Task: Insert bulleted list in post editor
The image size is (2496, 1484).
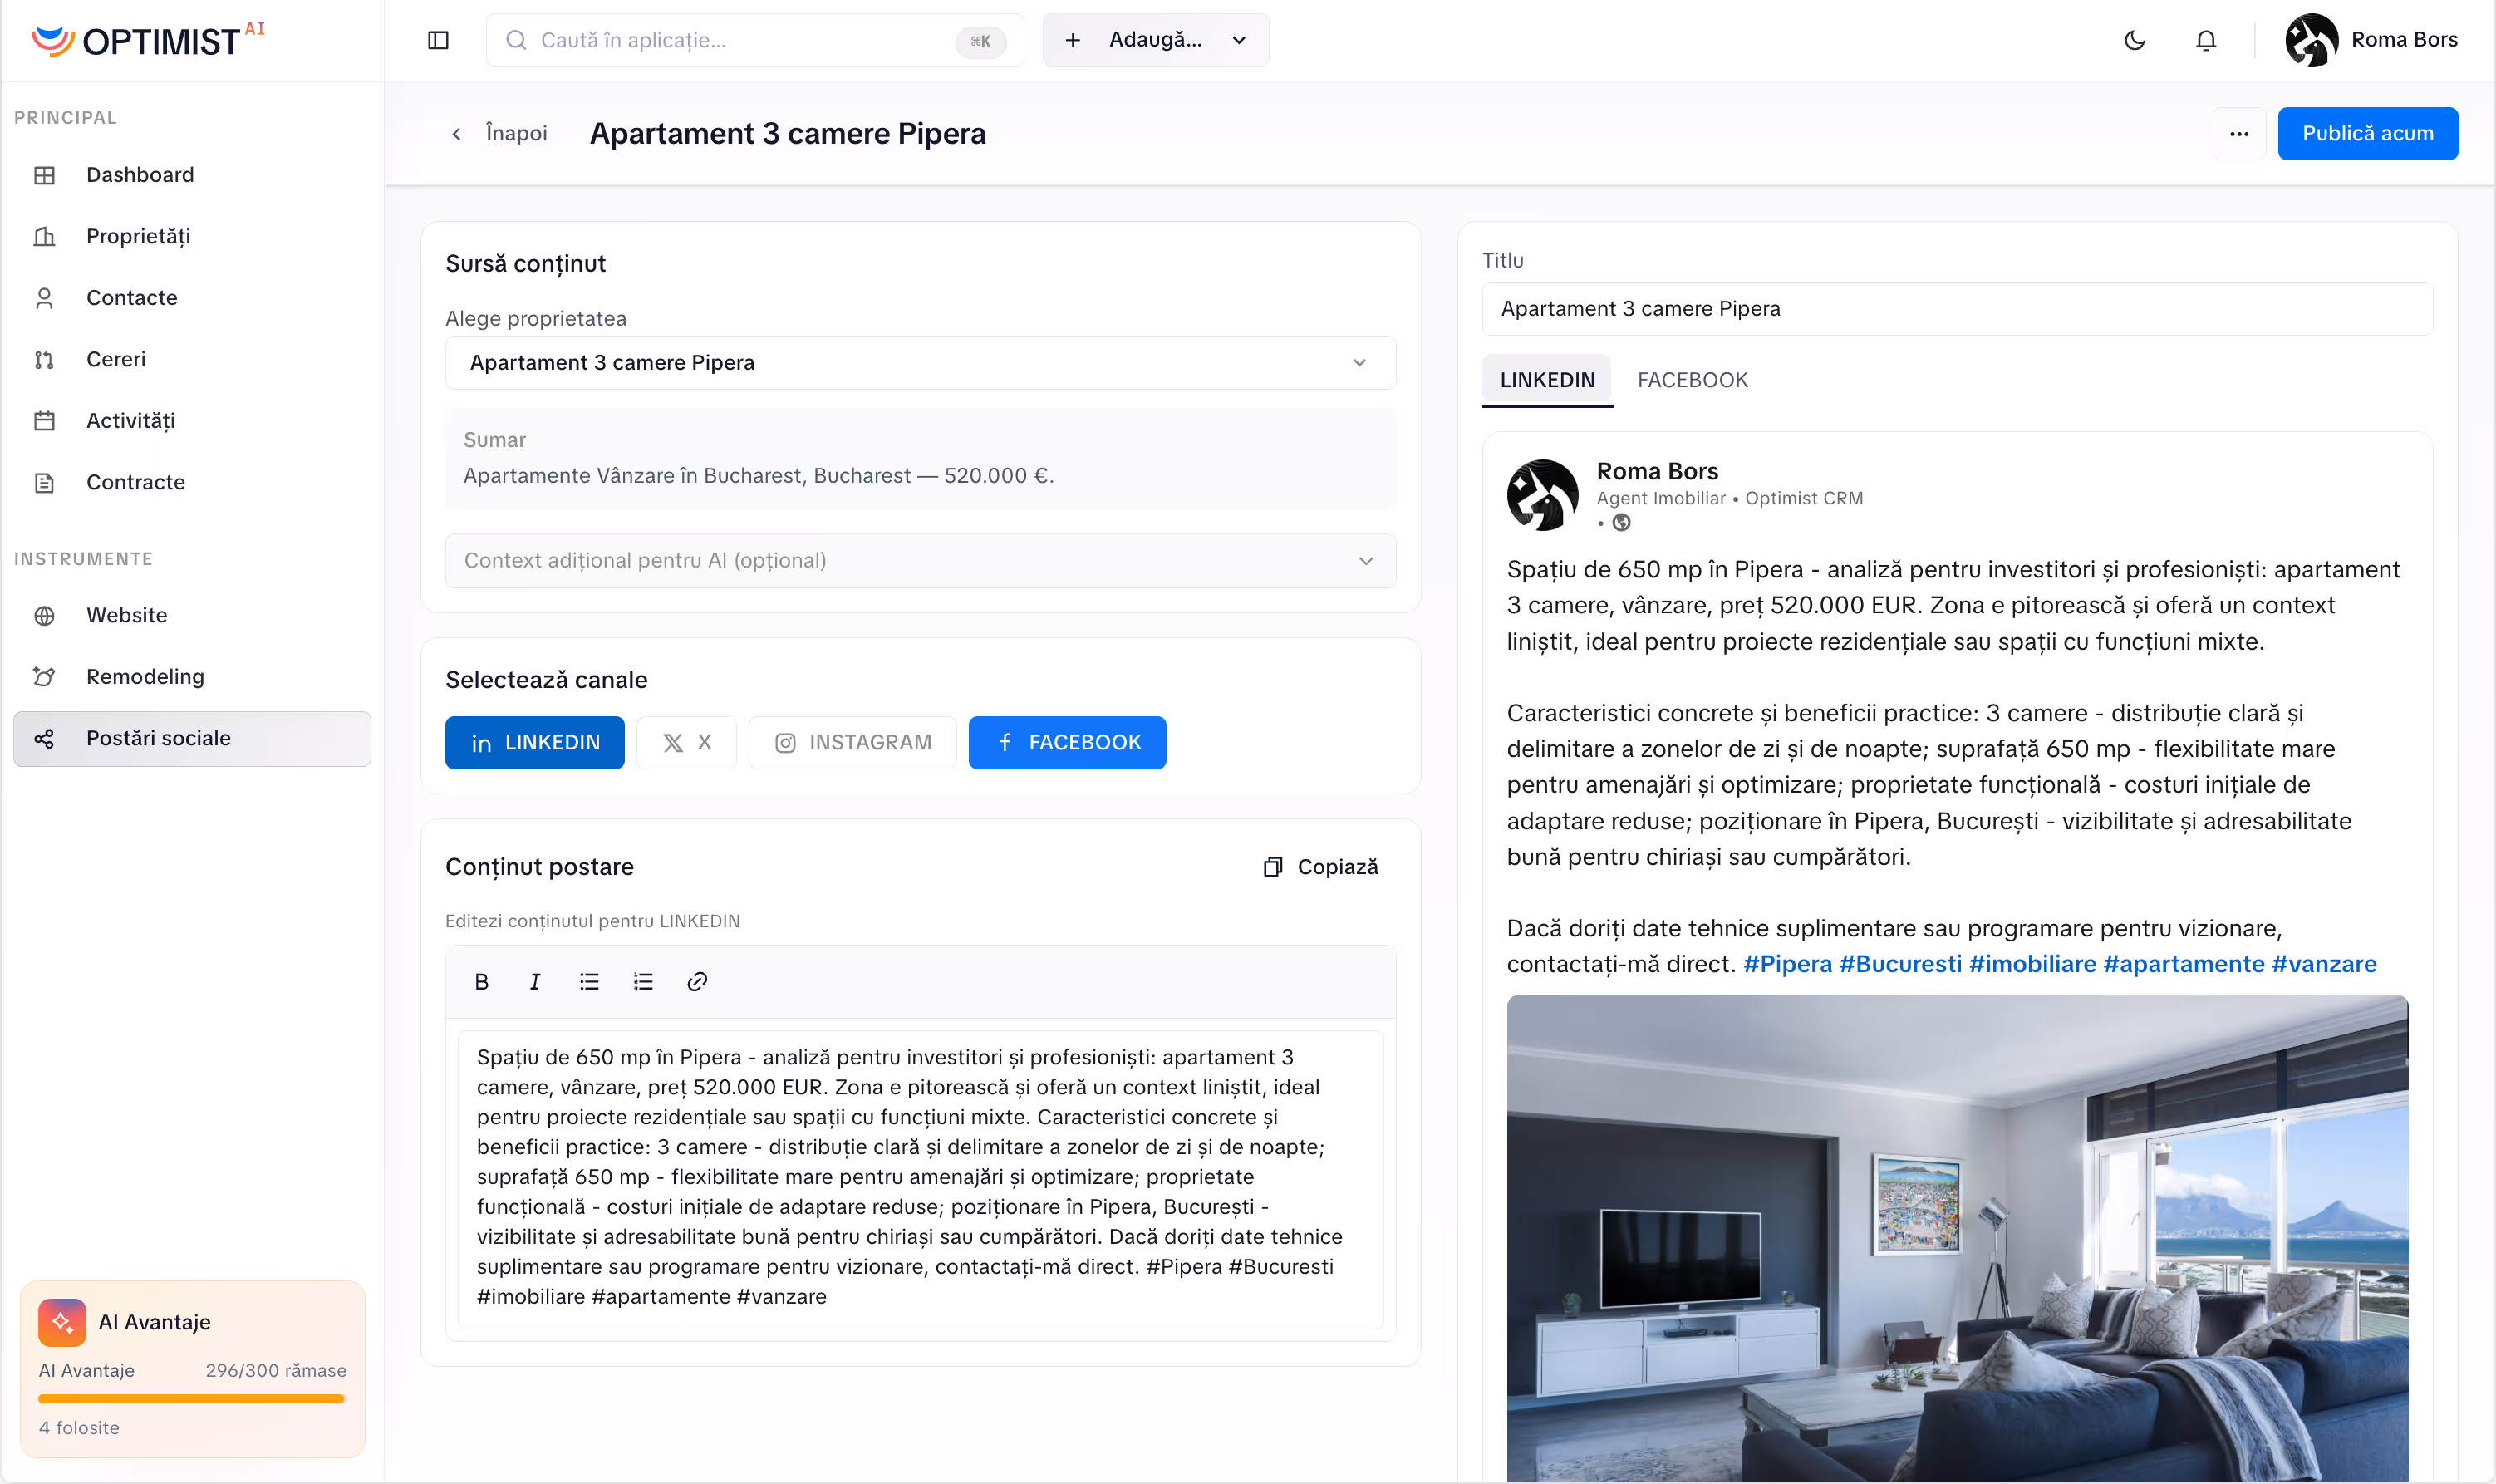Action: tap(589, 982)
